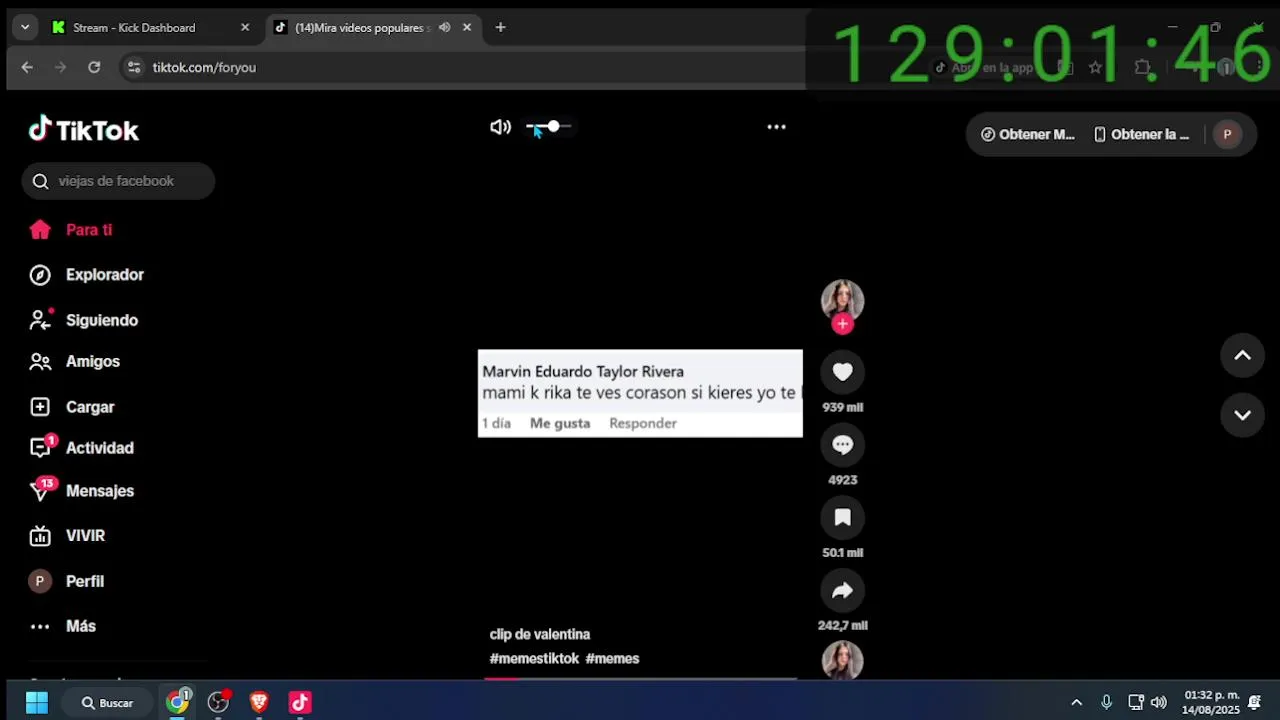
Task: Click Me gusta under the comment
Action: pos(560,423)
